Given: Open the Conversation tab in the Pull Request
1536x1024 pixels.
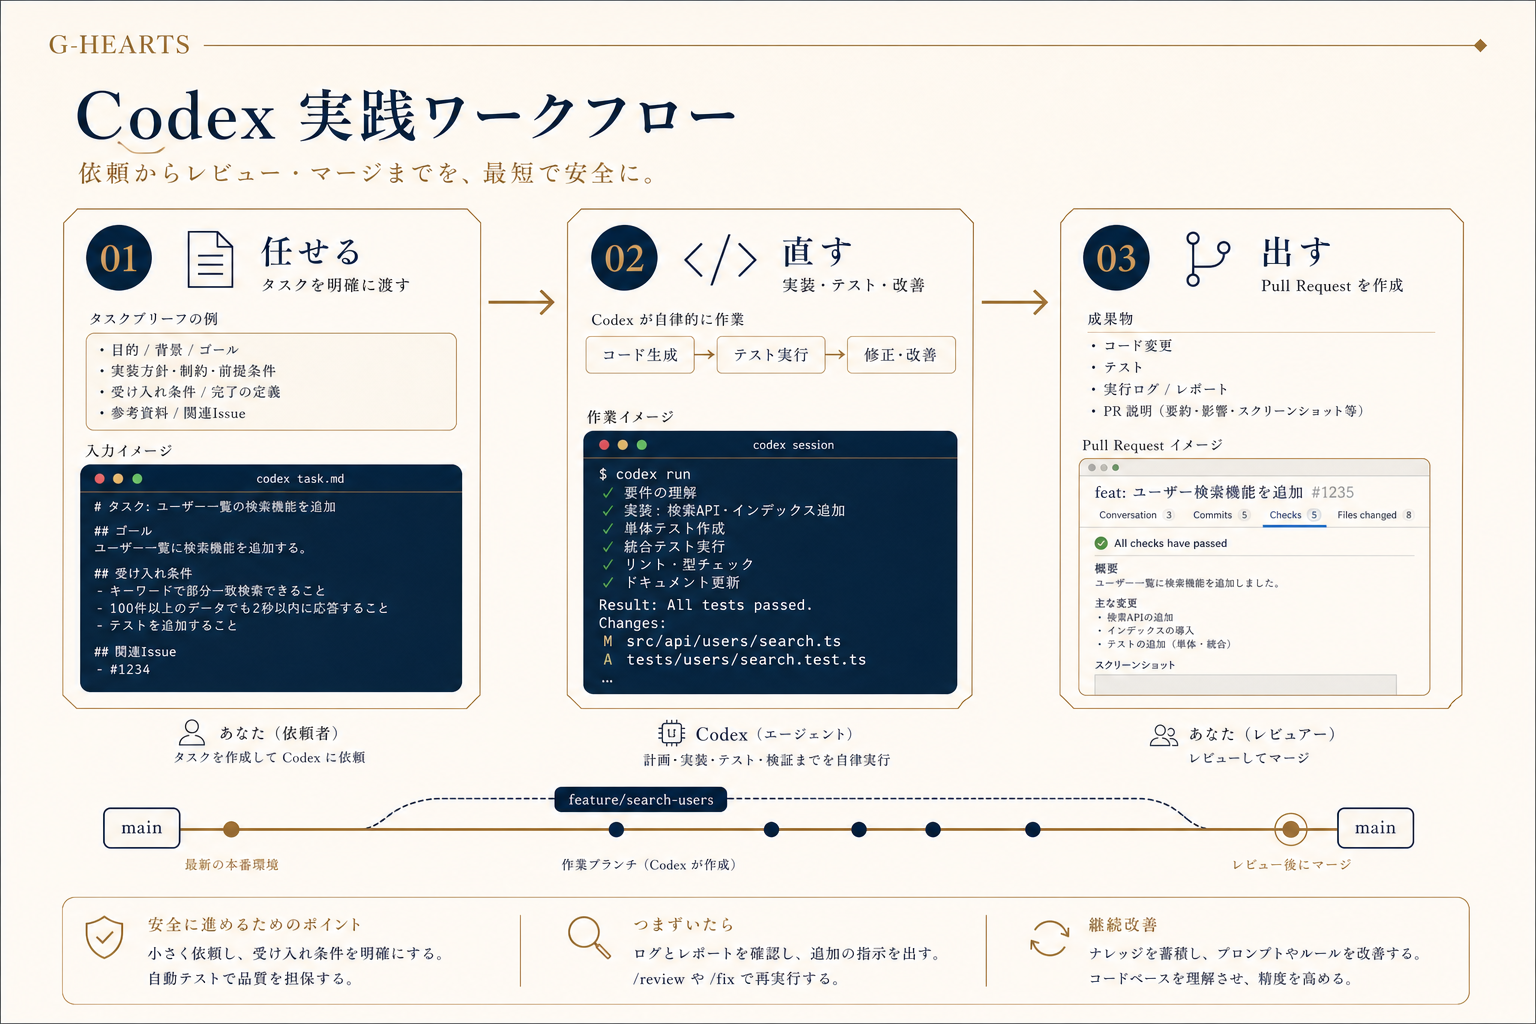Looking at the screenshot, I should click(x=1136, y=515).
